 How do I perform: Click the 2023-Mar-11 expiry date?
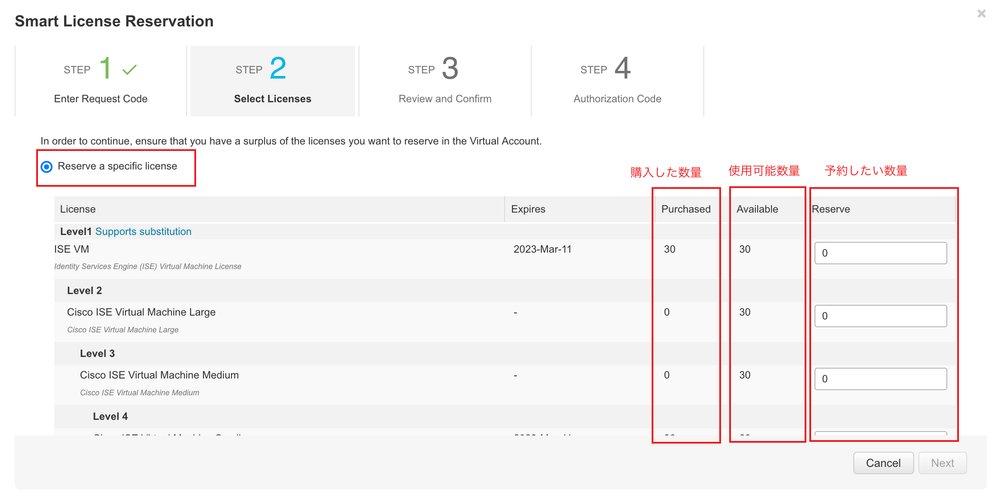[x=542, y=249]
